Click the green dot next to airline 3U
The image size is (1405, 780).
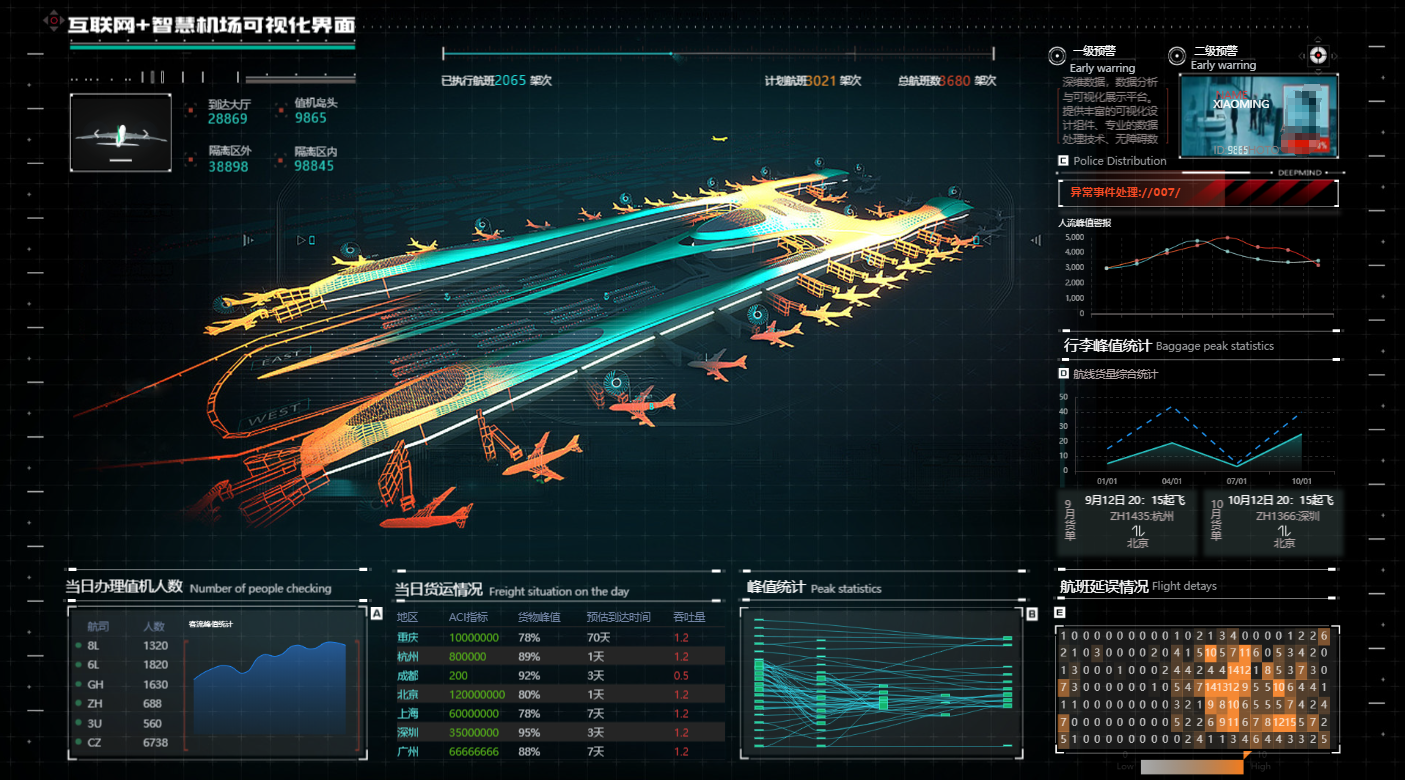pos(77,724)
